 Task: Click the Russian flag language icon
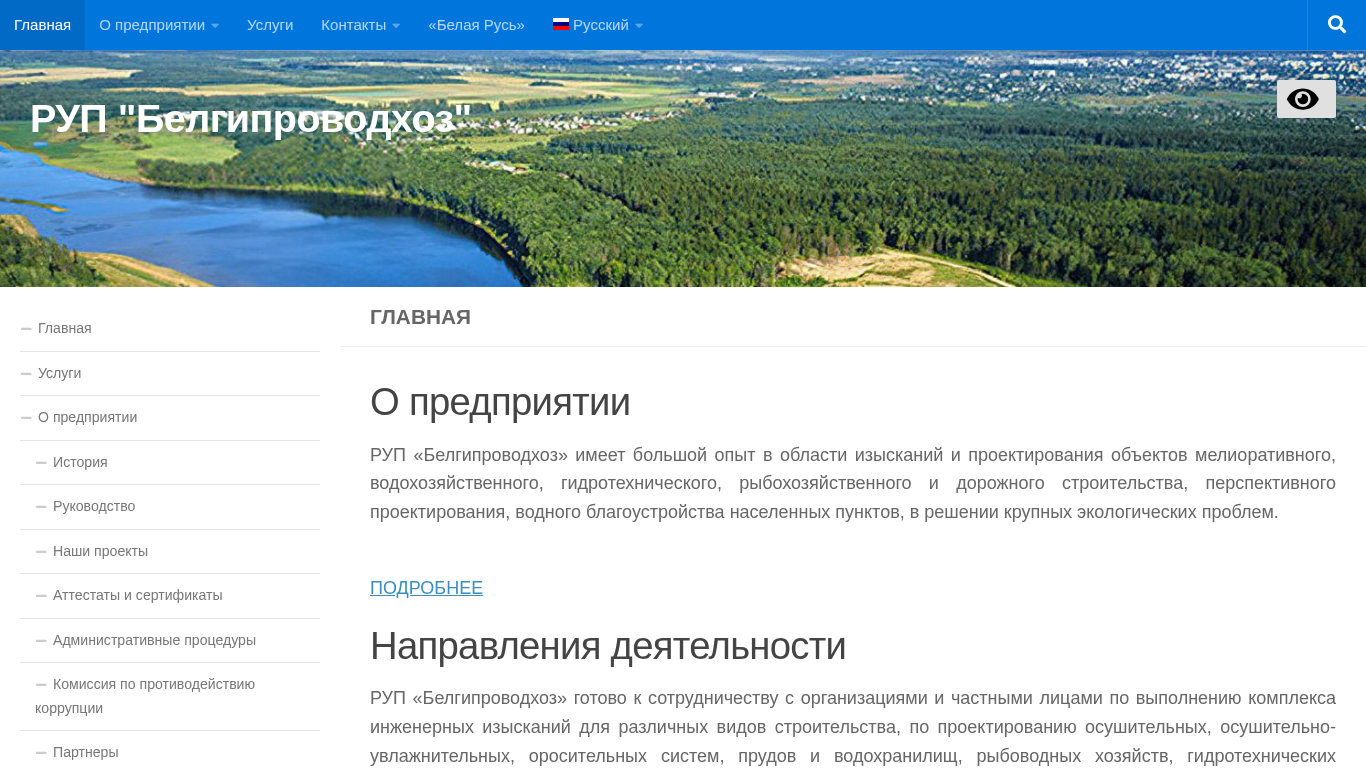pos(561,24)
